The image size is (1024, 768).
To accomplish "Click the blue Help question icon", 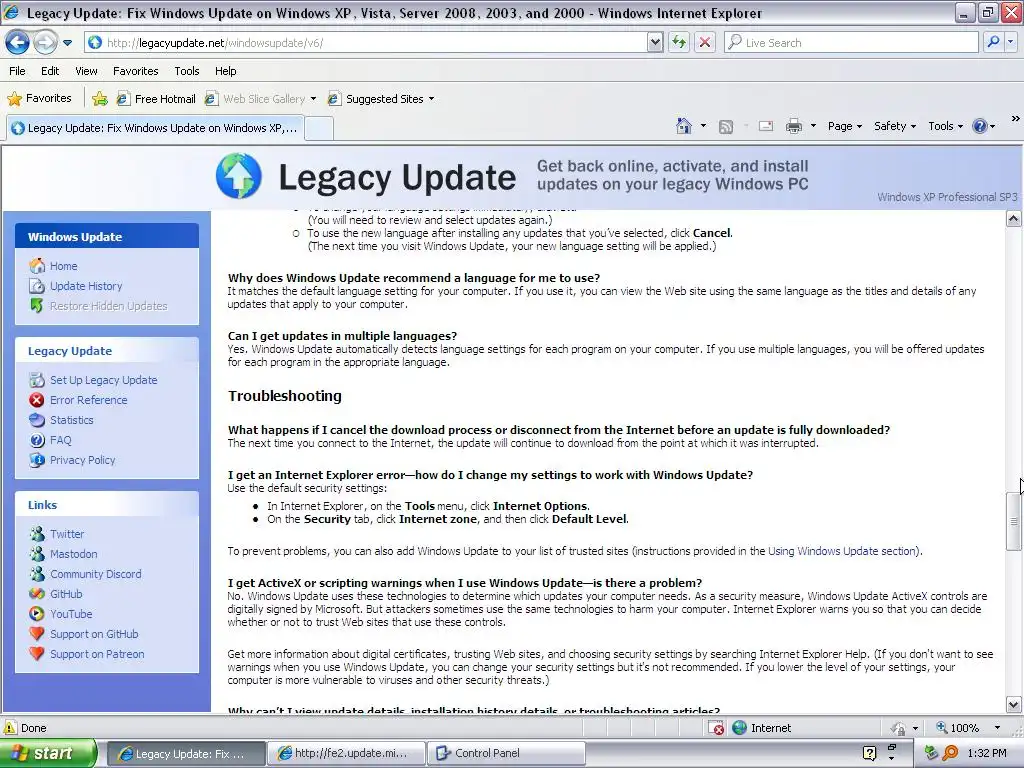I will click(x=980, y=126).
